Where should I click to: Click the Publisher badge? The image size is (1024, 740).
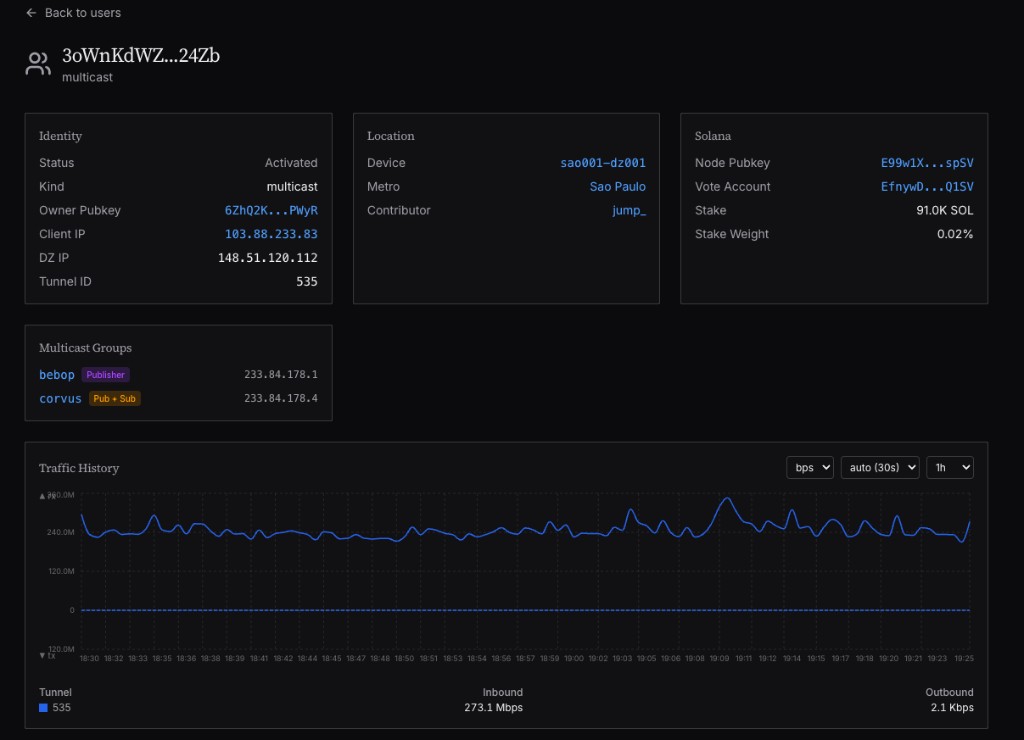pyautogui.click(x=105, y=375)
